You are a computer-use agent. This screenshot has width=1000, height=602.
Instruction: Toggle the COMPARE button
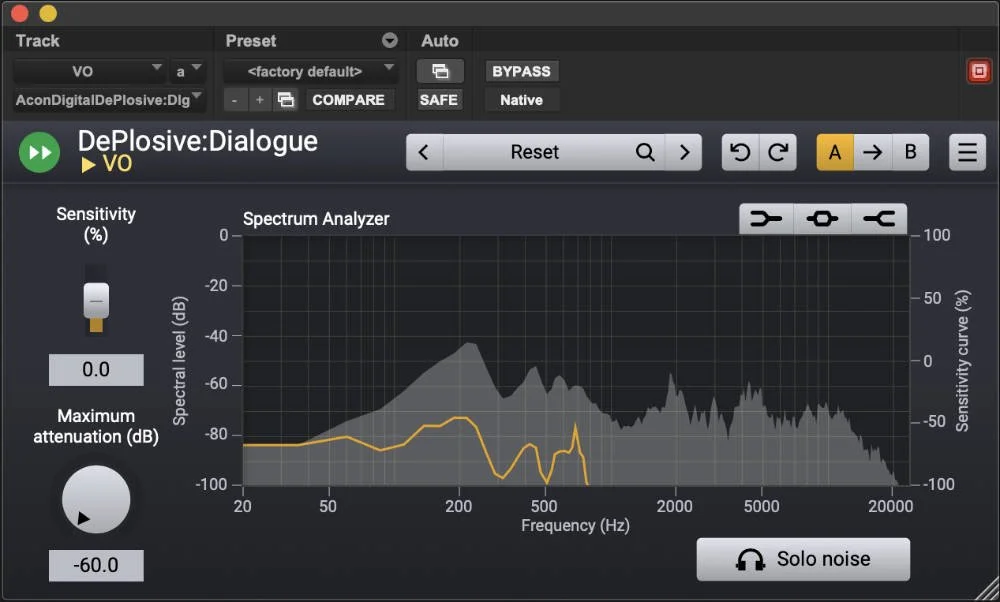point(348,100)
